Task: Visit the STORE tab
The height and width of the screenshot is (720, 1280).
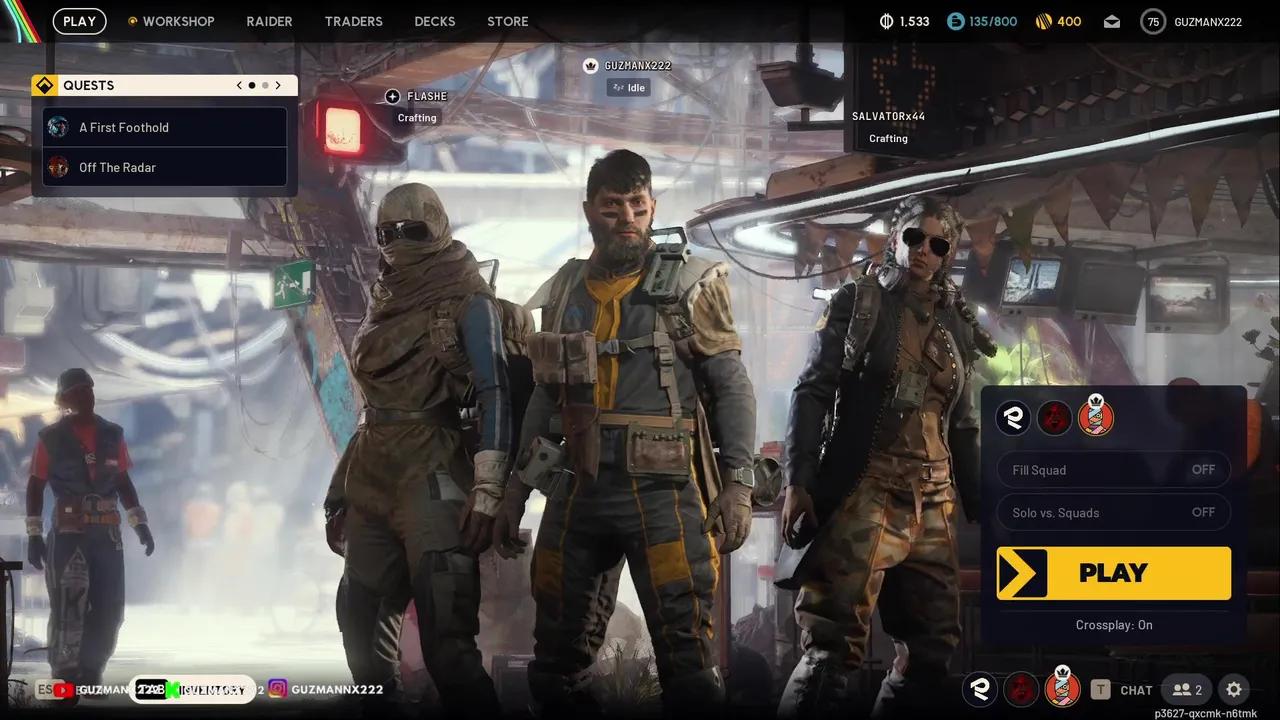Action: [x=508, y=21]
